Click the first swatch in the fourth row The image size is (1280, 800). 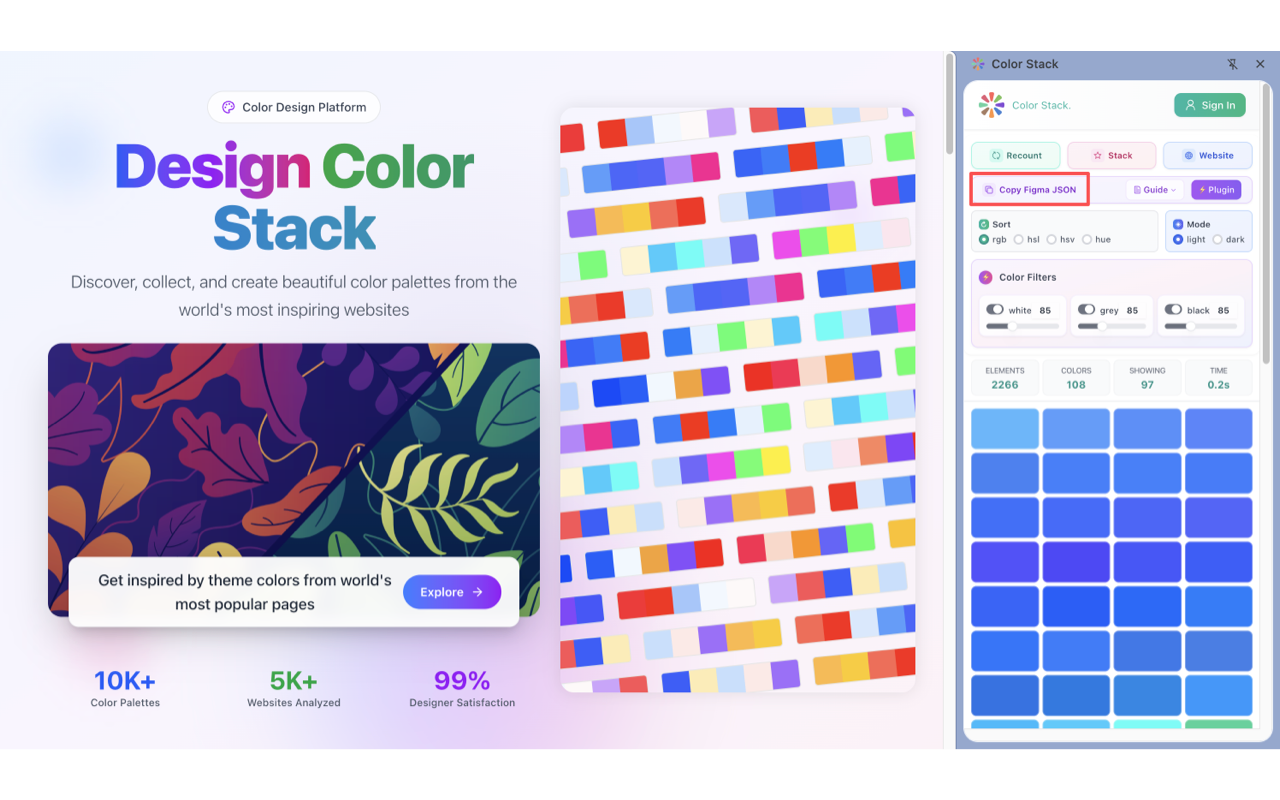(x=1005, y=562)
